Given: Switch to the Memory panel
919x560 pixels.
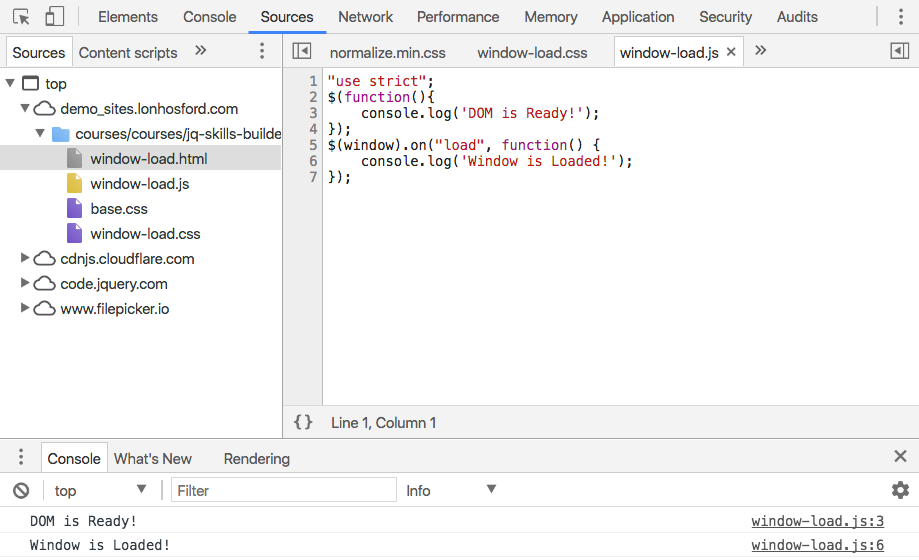Looking at the screenshot, I should (550, 17).
